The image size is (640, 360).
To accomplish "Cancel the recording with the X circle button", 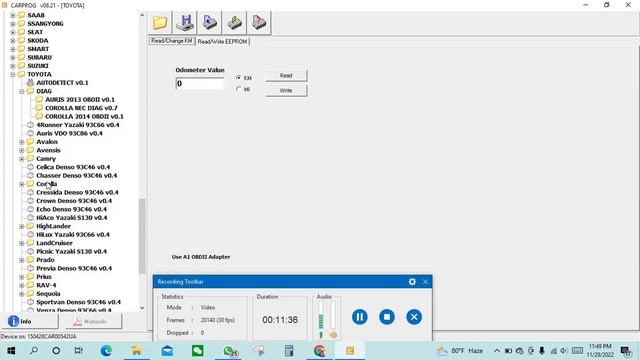I will 414,317.
